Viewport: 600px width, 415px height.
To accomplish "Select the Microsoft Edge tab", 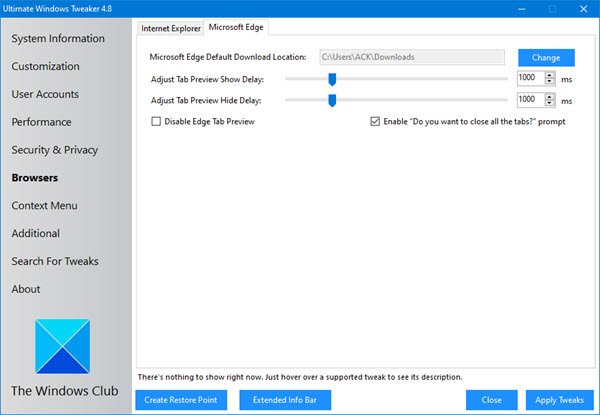I will coord(236,27).
